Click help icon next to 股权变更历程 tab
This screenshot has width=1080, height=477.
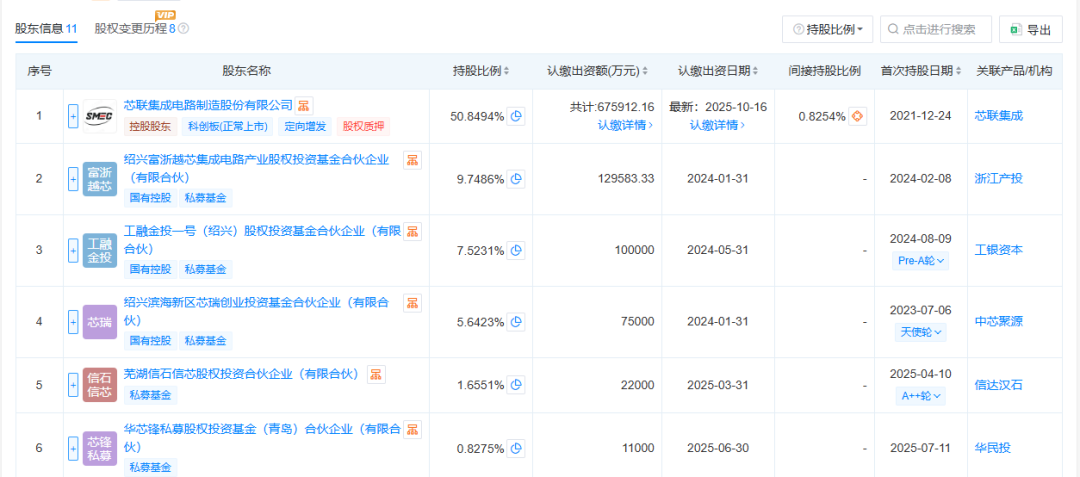point(183,29)
